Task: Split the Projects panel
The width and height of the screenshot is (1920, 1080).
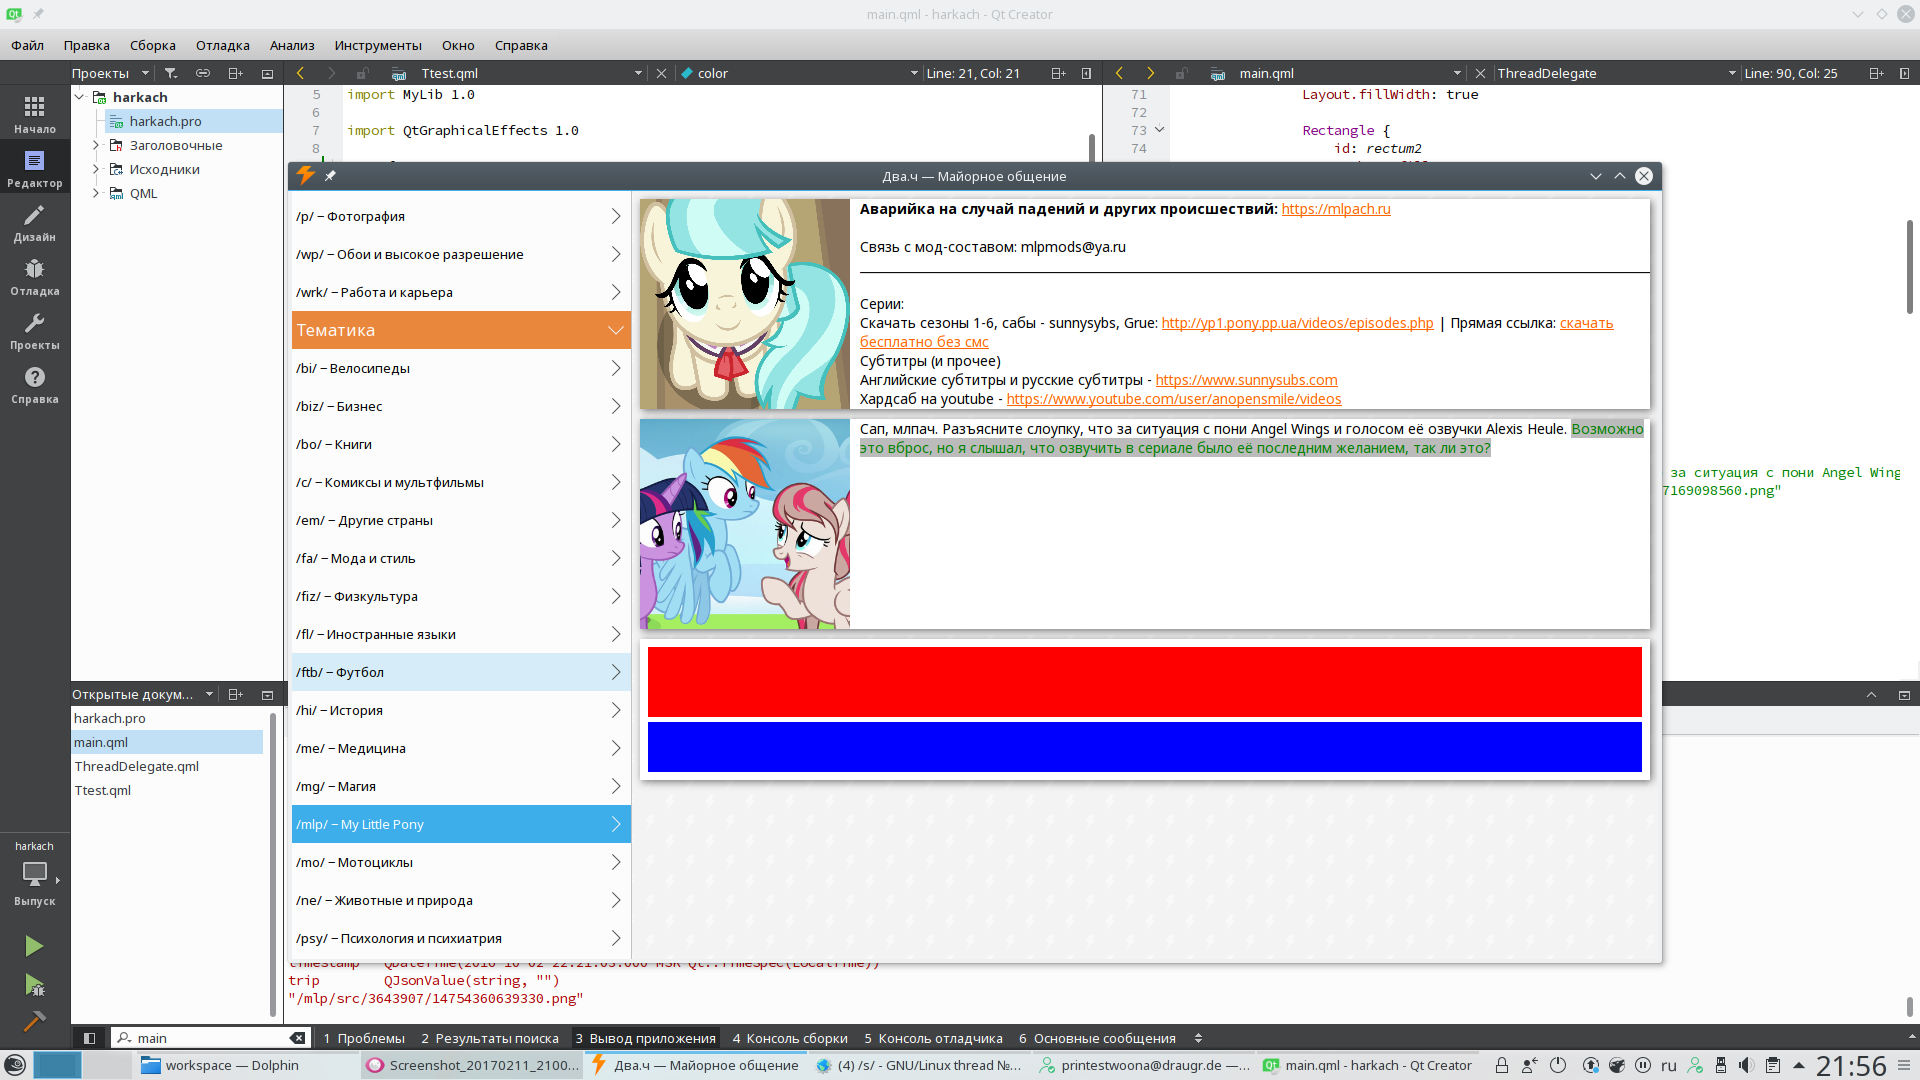Action: point(235,73)
